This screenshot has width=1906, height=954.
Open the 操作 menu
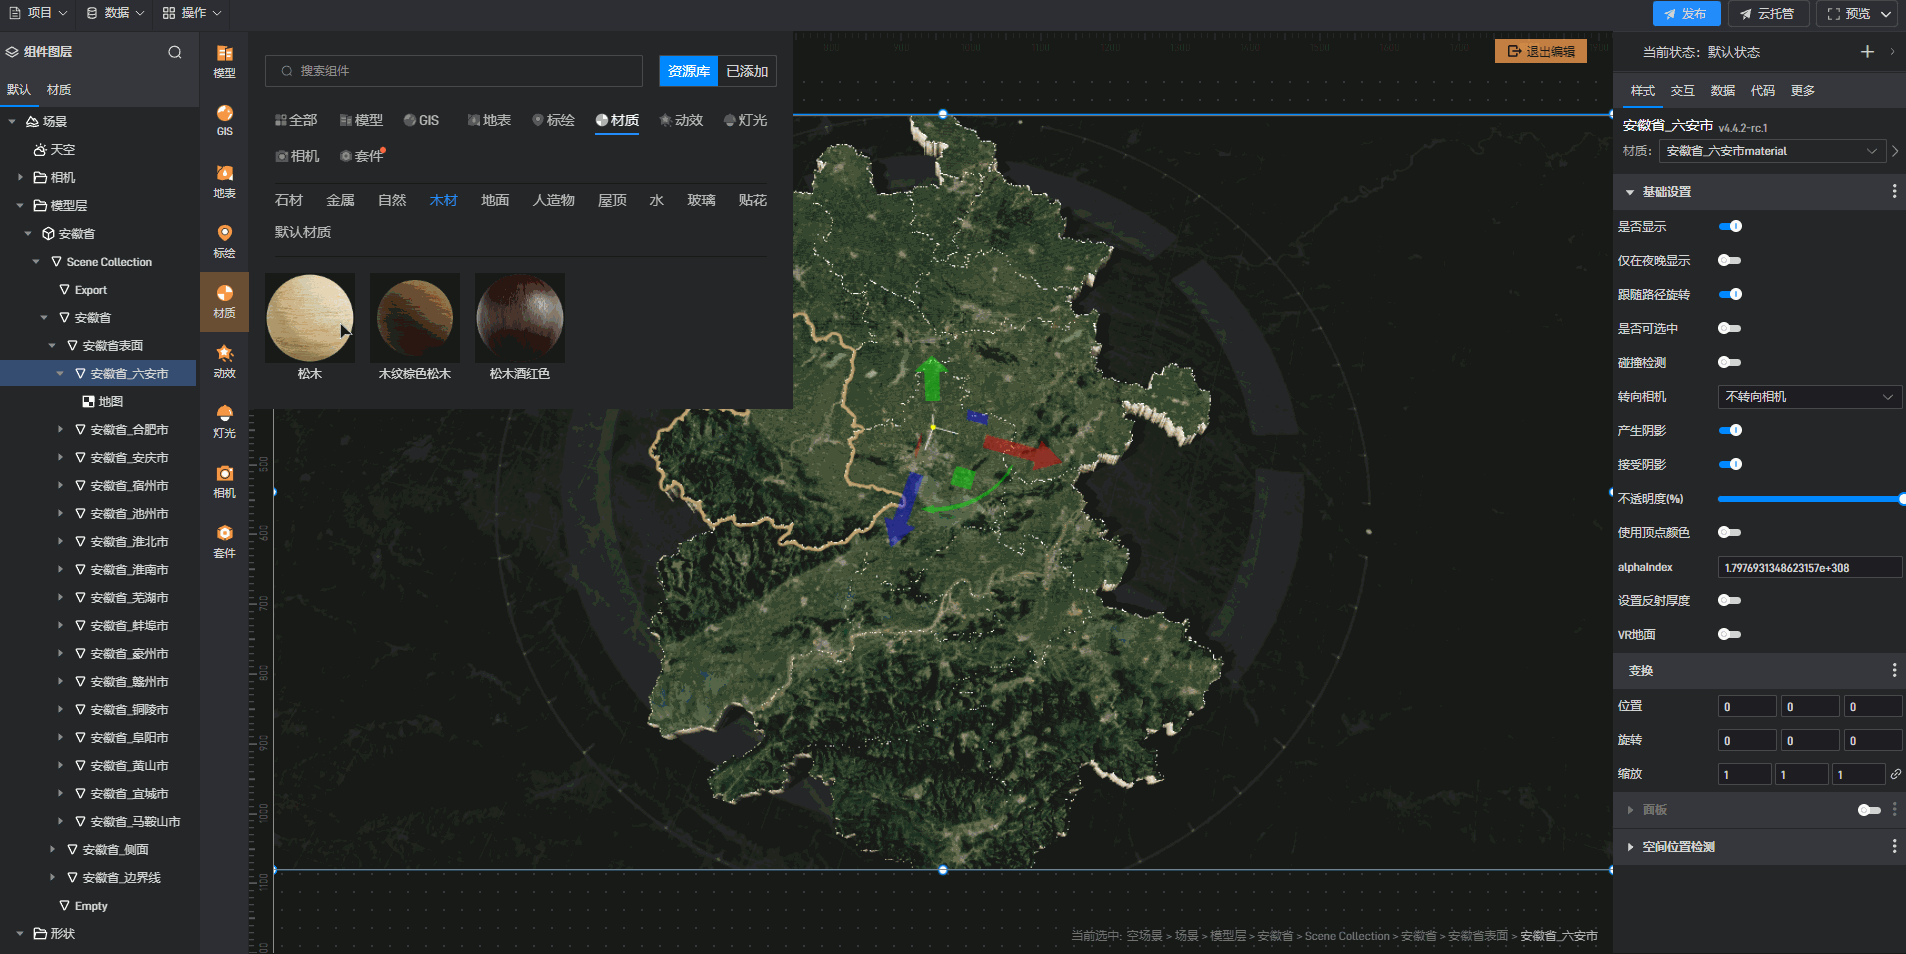[x=192, y=13]
